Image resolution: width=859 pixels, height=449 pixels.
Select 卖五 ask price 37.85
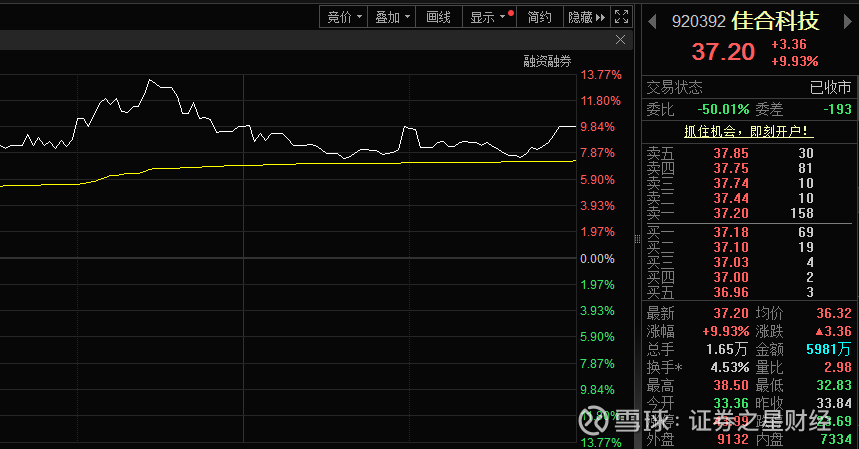731,153
